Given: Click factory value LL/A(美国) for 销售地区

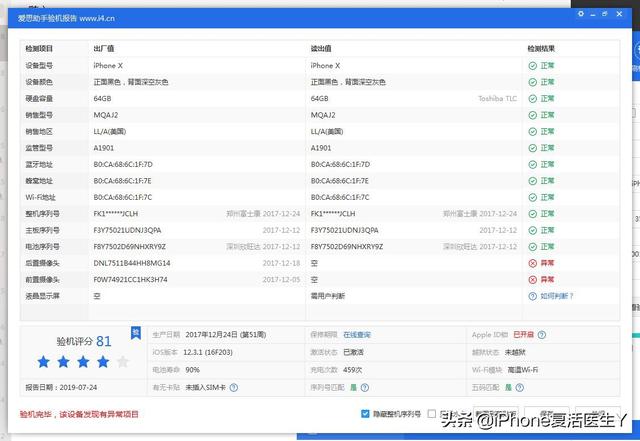Looking at the screenshot, I should coord(110,131).
